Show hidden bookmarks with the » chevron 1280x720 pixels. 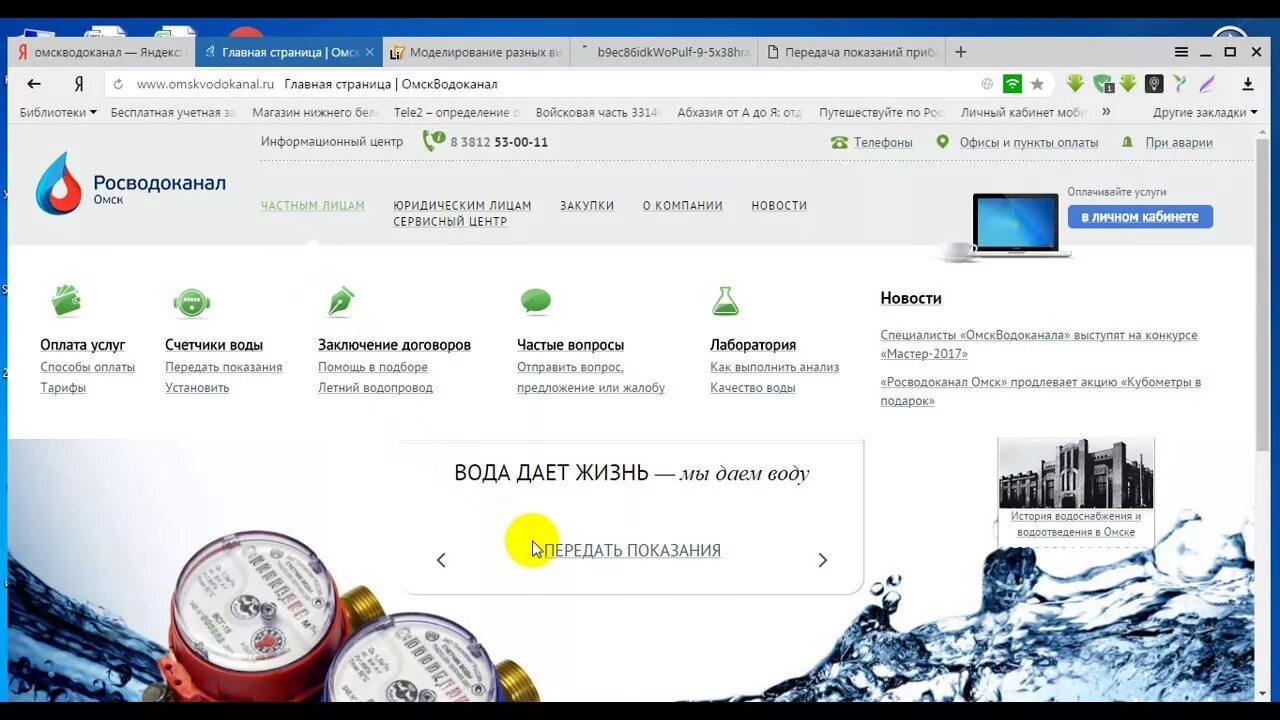[x=1106, y=112]
